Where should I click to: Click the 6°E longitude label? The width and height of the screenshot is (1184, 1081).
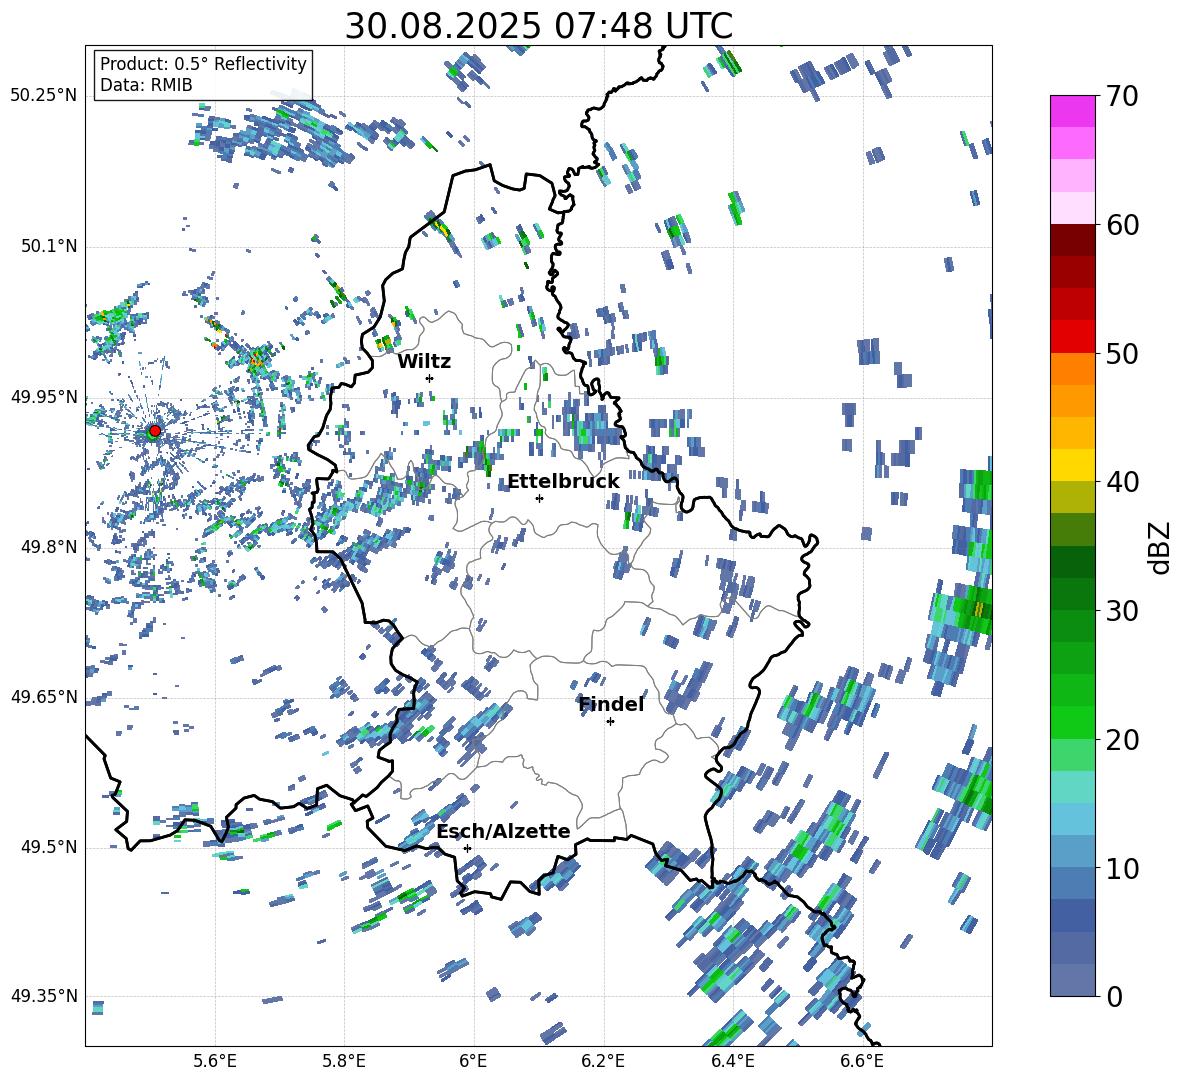[x=473, y=1061]
